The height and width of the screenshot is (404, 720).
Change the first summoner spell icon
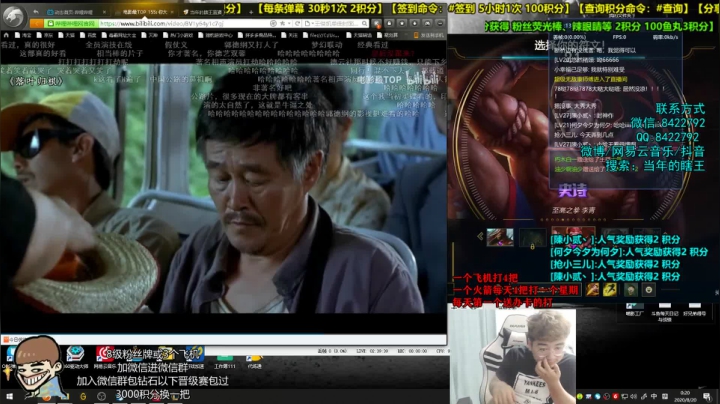(592, 290)
